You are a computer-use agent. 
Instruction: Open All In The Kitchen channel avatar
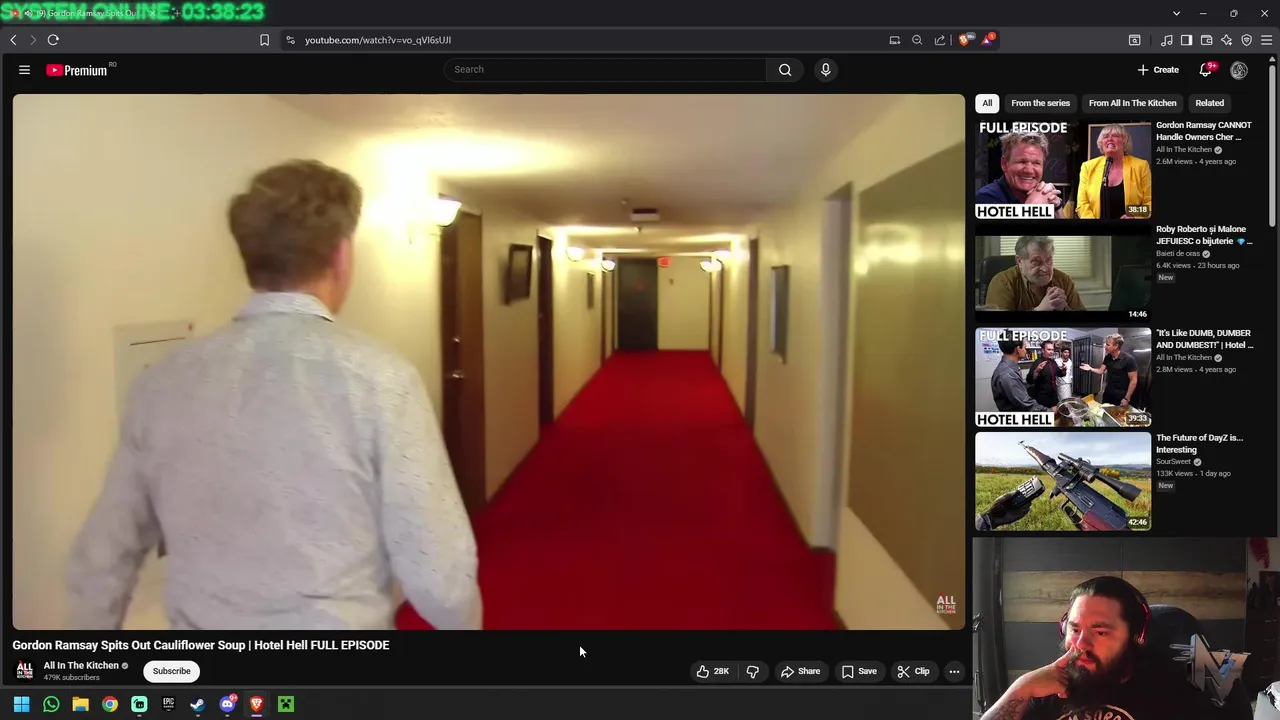(x=25, y=671)
